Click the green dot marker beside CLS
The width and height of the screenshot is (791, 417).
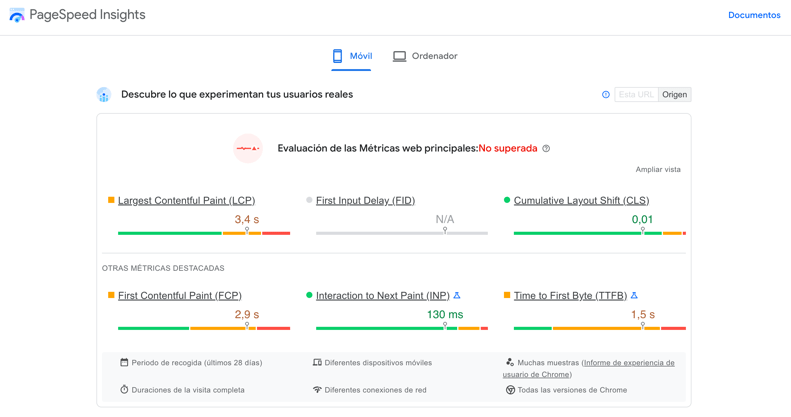pos(507,200)
